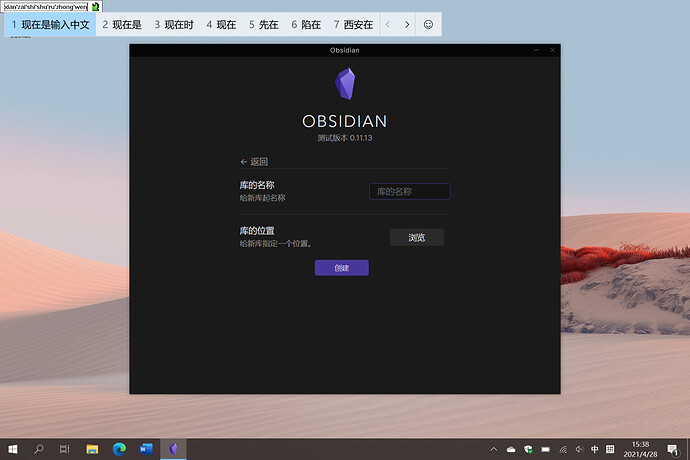Screen dimensions: 690x460
Task: Open Task View on the taskbar
Action: (x=65, y=449)
